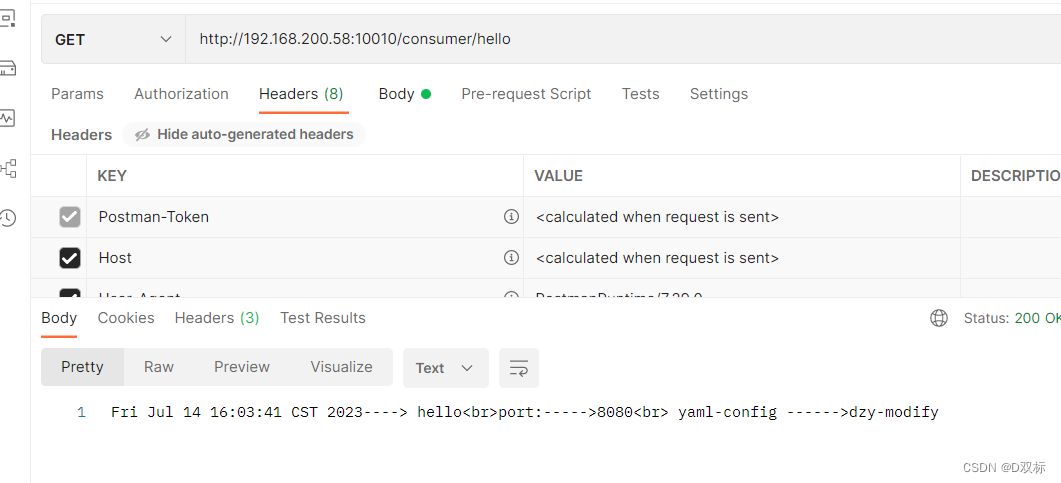Uncheck the Host header checkbox
The width and height of the screenshot is (1061, 483).
[70, 258]
